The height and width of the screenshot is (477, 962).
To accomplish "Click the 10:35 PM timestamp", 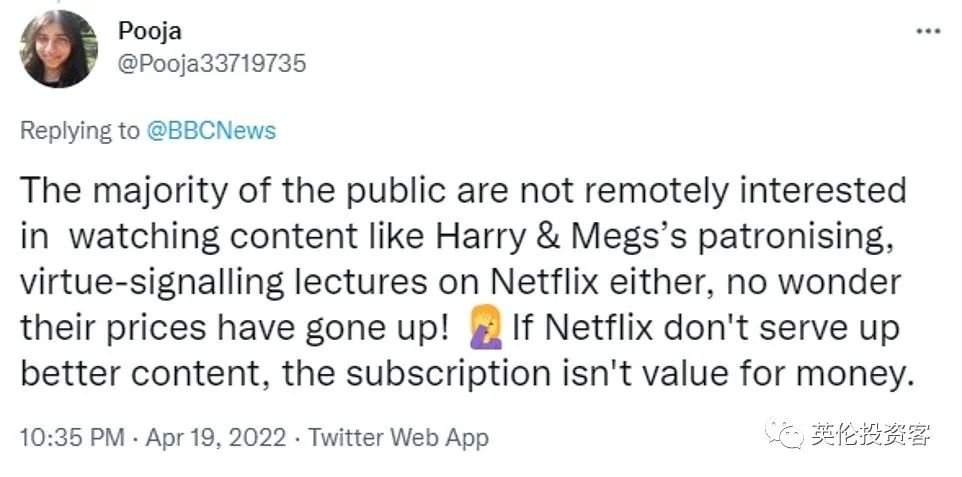I will coord(72,437).
